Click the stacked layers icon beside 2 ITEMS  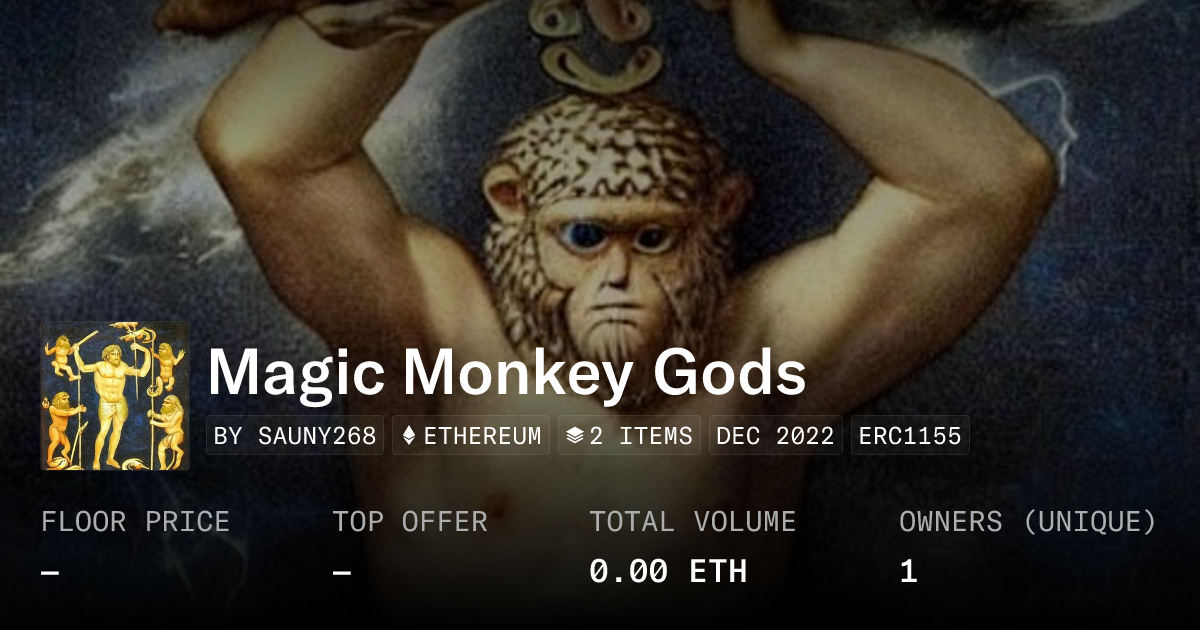click(575, 436)
